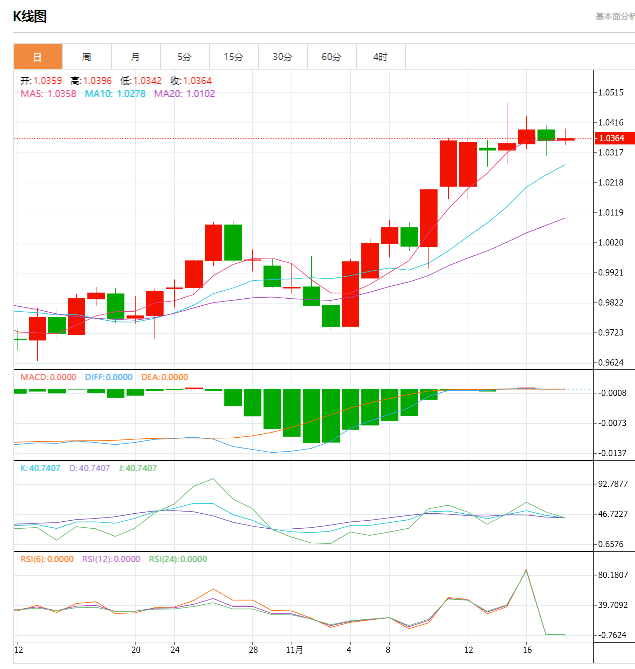635x669 pixels.
Task: Click the RSI(6): 0.0000 label
Action: pos(47,559)
